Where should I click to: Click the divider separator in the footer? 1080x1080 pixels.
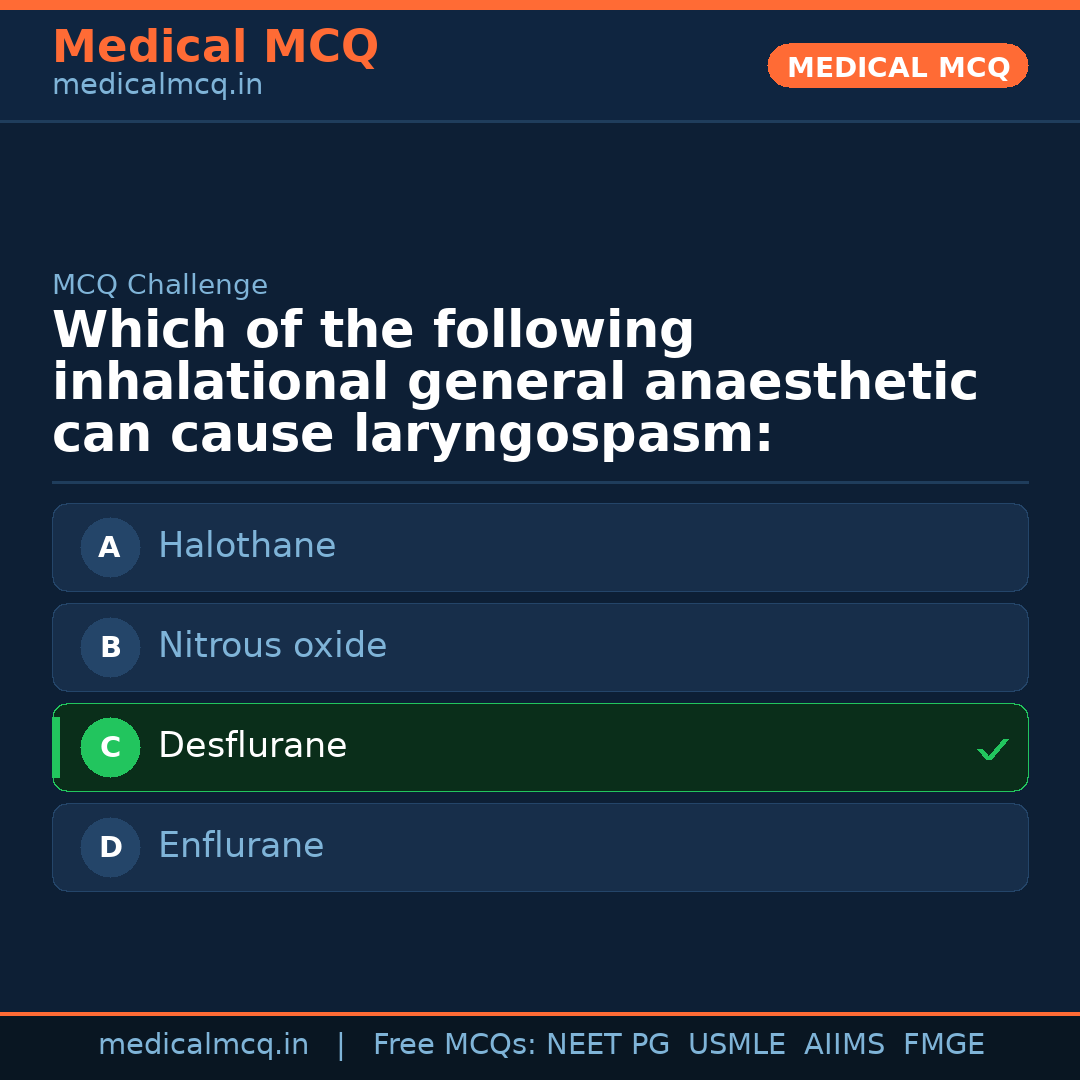pyautogui.click(x=341, y=1044)
